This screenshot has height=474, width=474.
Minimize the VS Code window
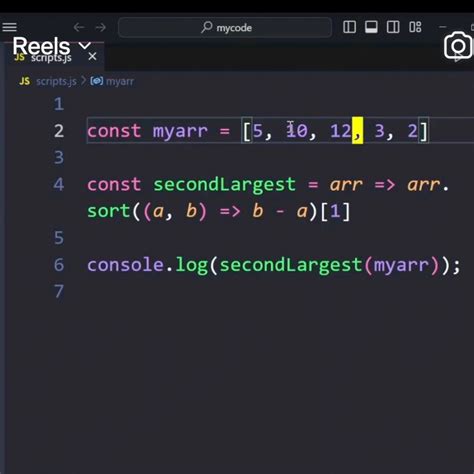[x=443, y=27]
